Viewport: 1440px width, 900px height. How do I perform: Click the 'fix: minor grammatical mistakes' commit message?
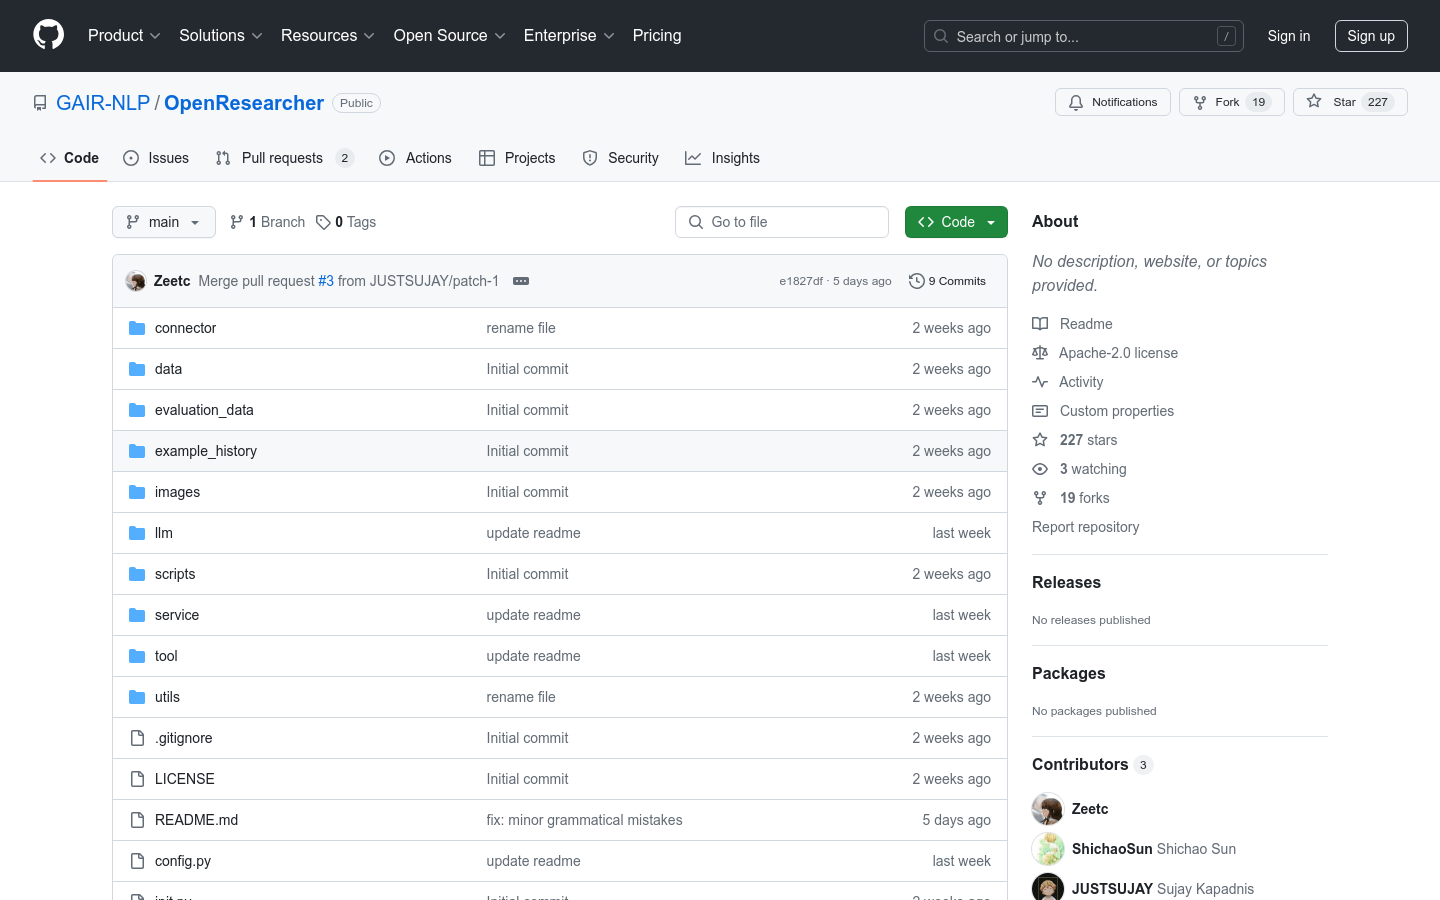(x=584, y=820)
